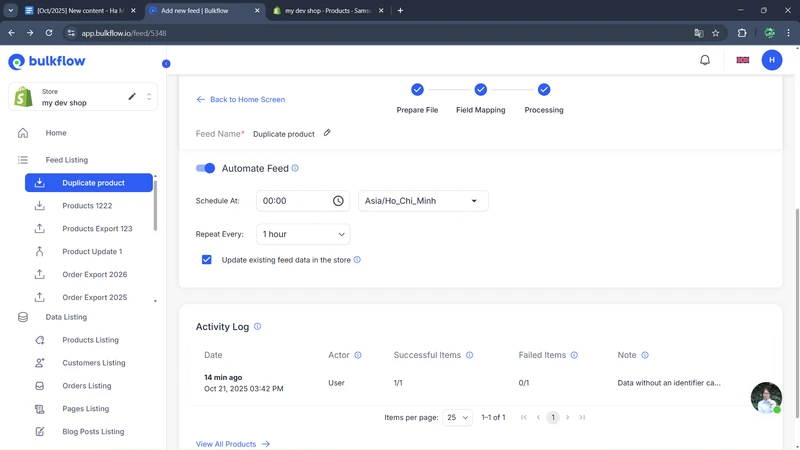
Task: Click the Customers Listing person icon
Action: click(40, 363)
